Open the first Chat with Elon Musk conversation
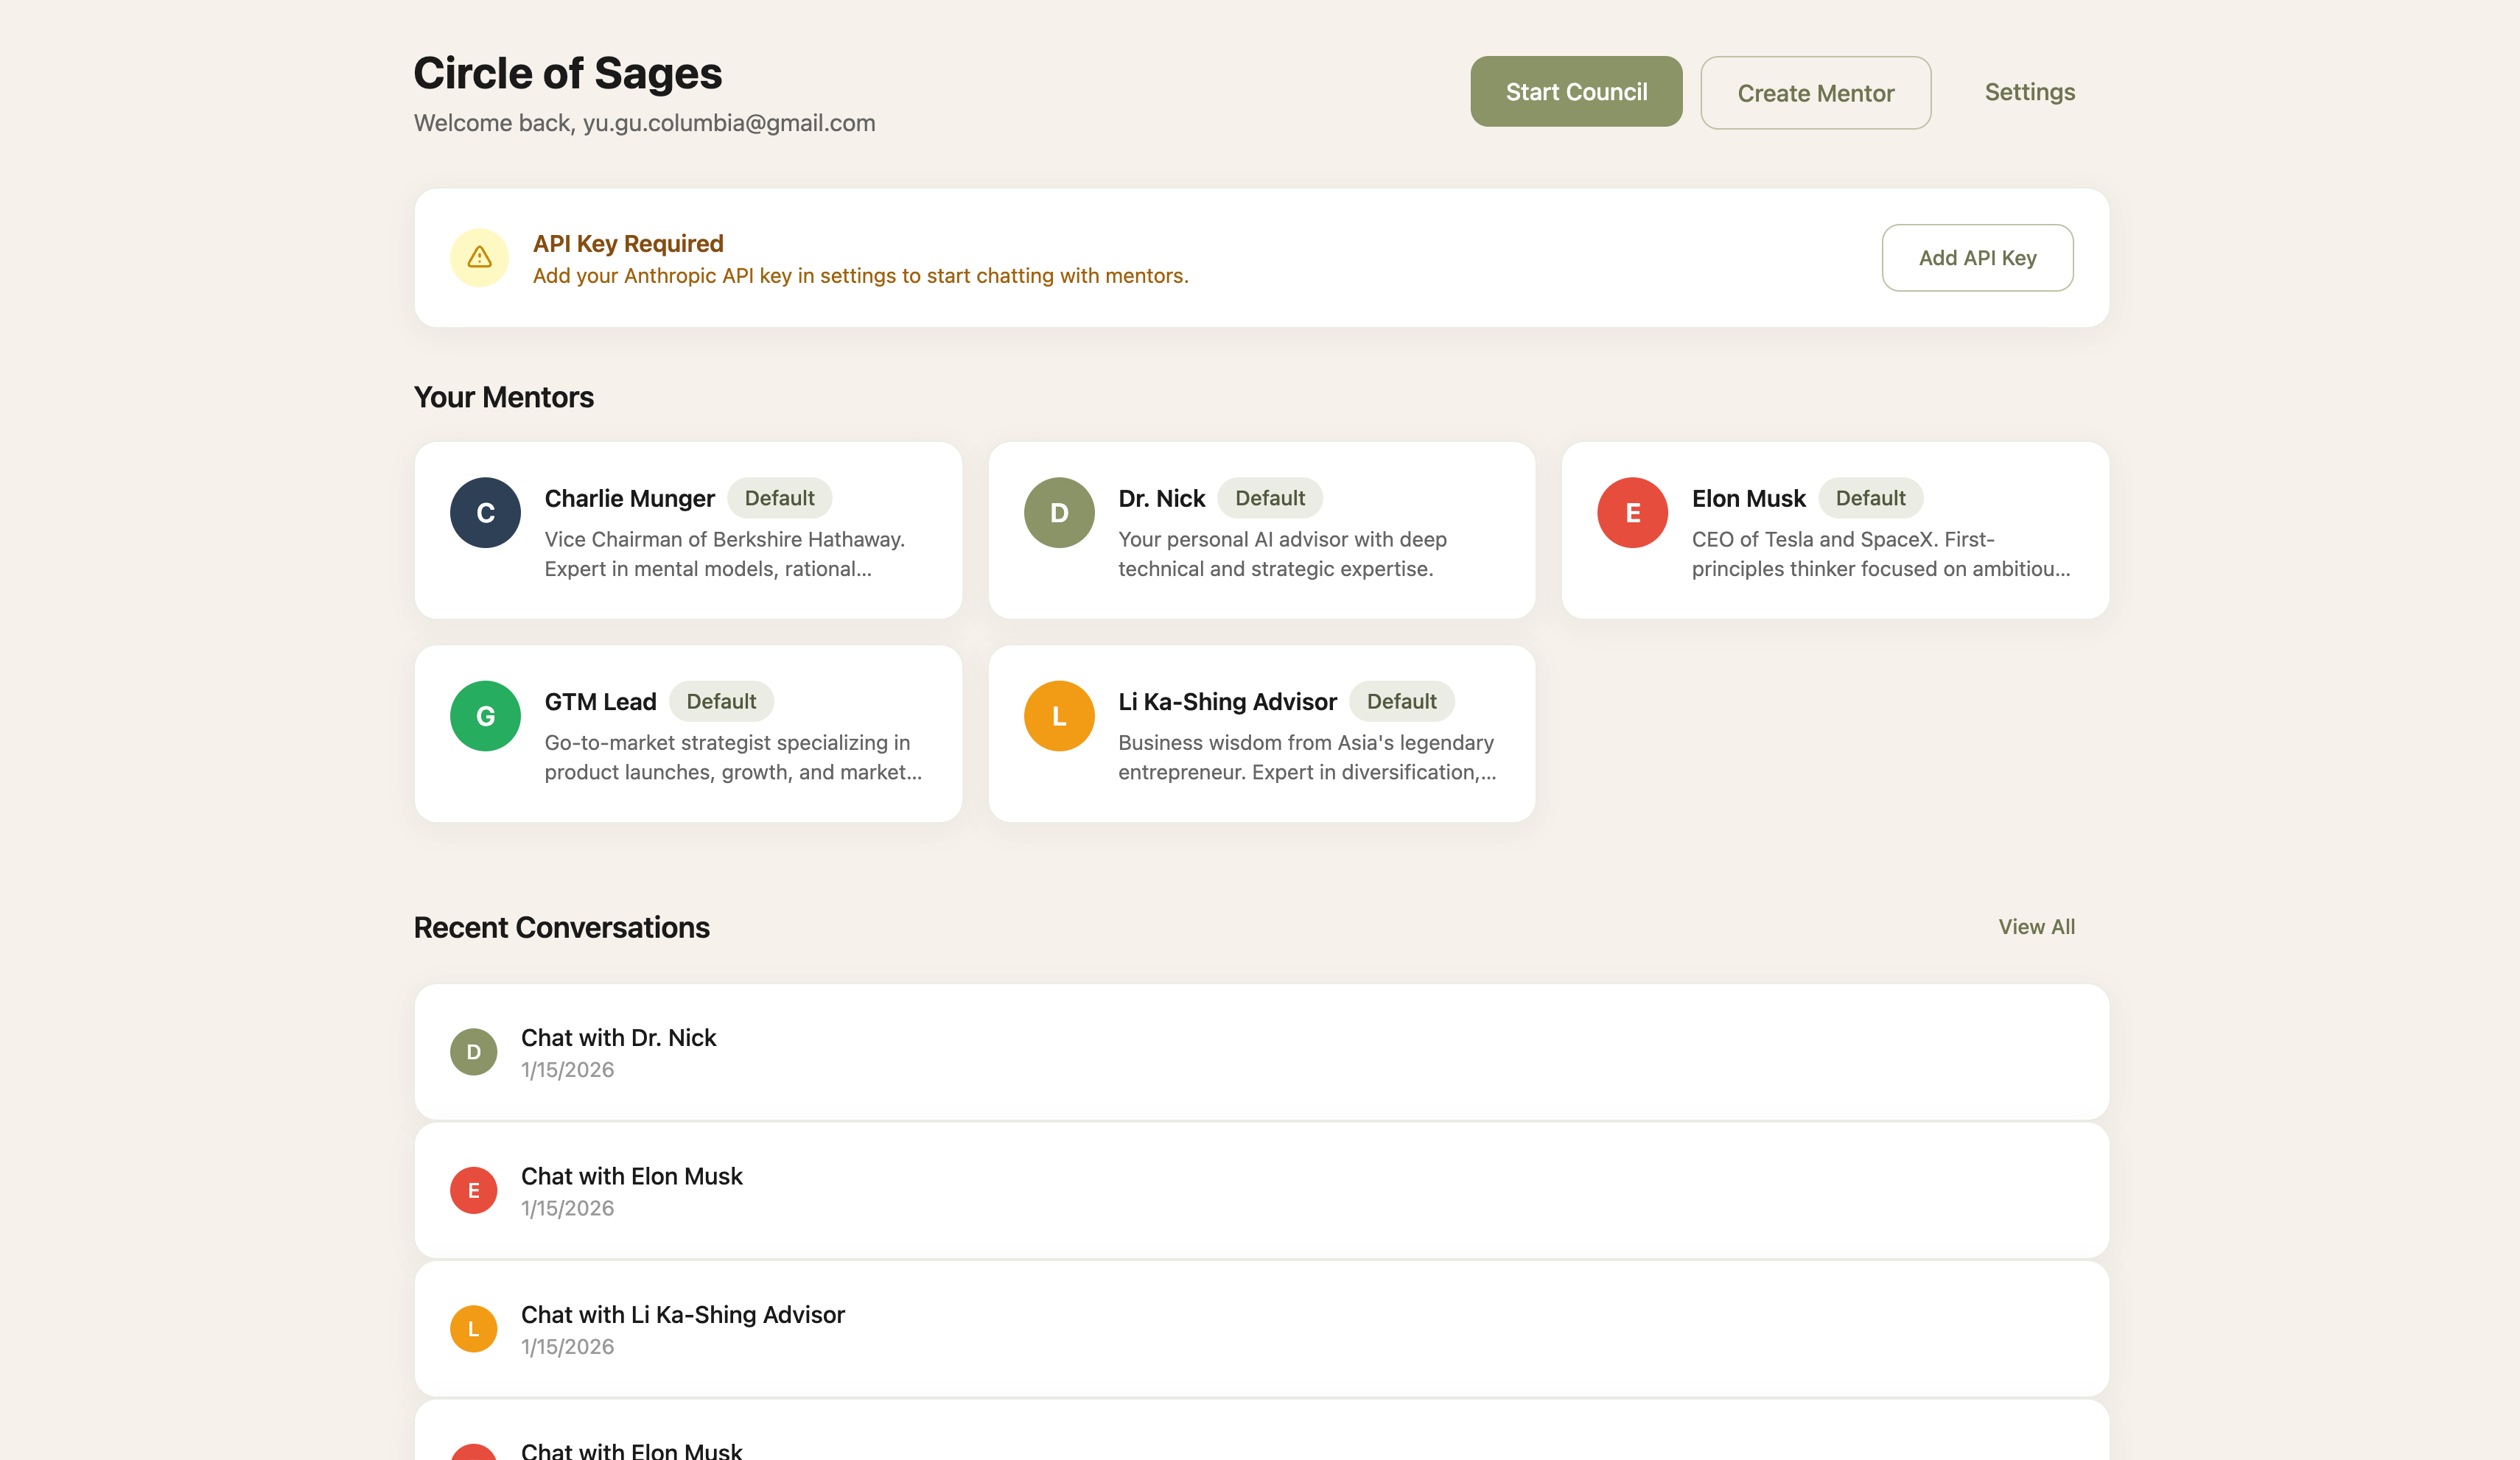The height and width of the screenshot is (1460, 2520). 1260,1190
